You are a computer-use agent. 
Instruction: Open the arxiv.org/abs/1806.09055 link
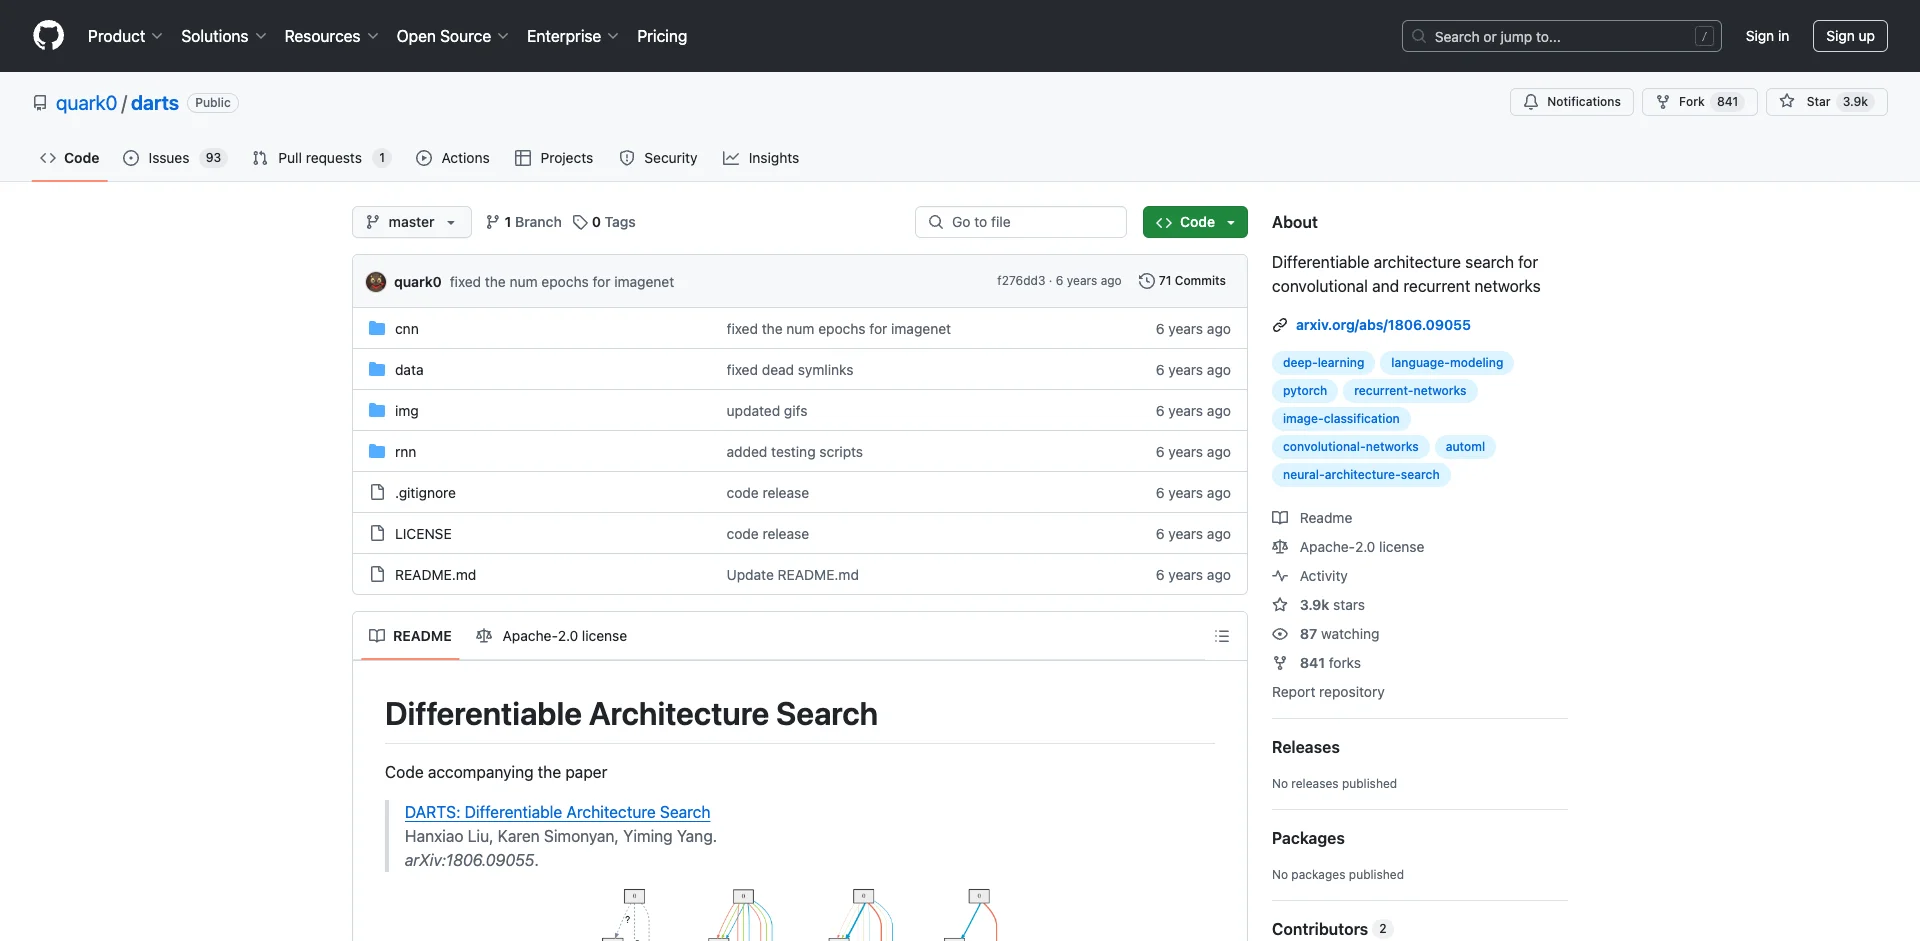click(1383, 325)
